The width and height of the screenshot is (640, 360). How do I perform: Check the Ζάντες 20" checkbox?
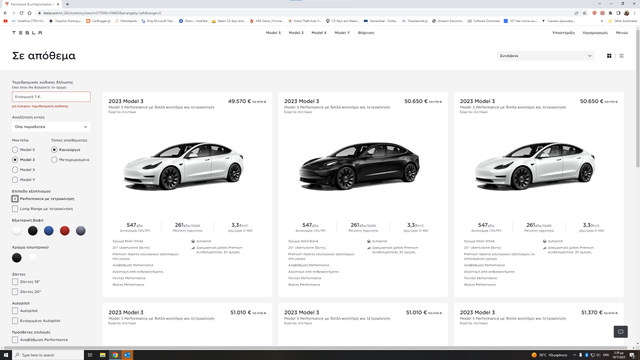pyautogui.click(x=15, y=291)
